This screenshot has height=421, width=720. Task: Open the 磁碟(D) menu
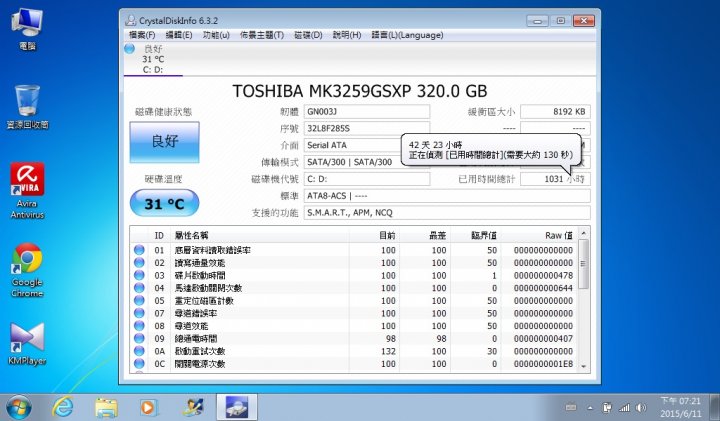pyautogui.click(x=308, y=35)
